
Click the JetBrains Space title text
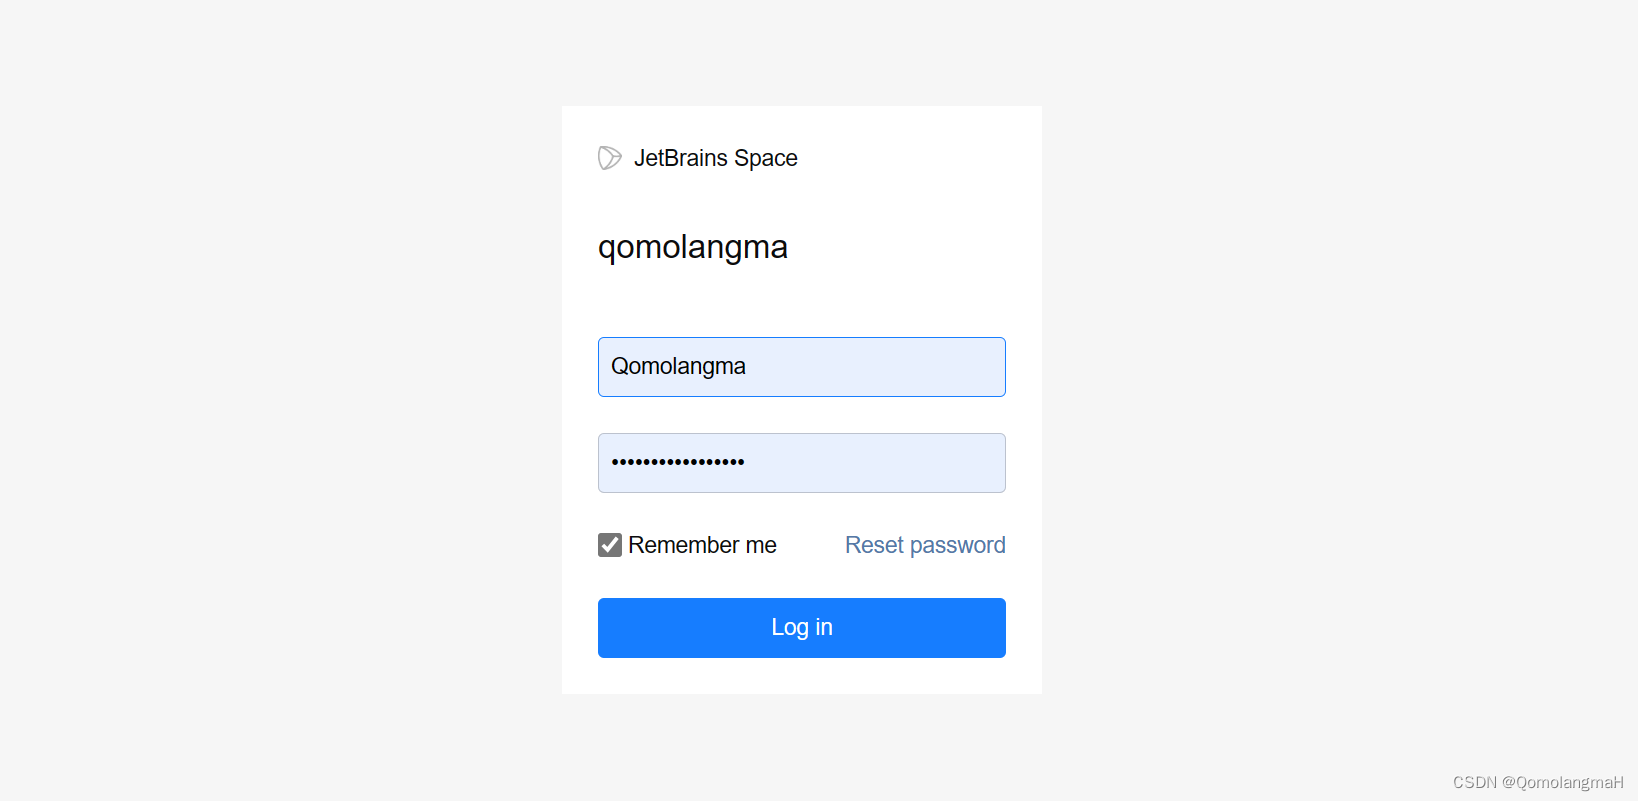(716, 157)
